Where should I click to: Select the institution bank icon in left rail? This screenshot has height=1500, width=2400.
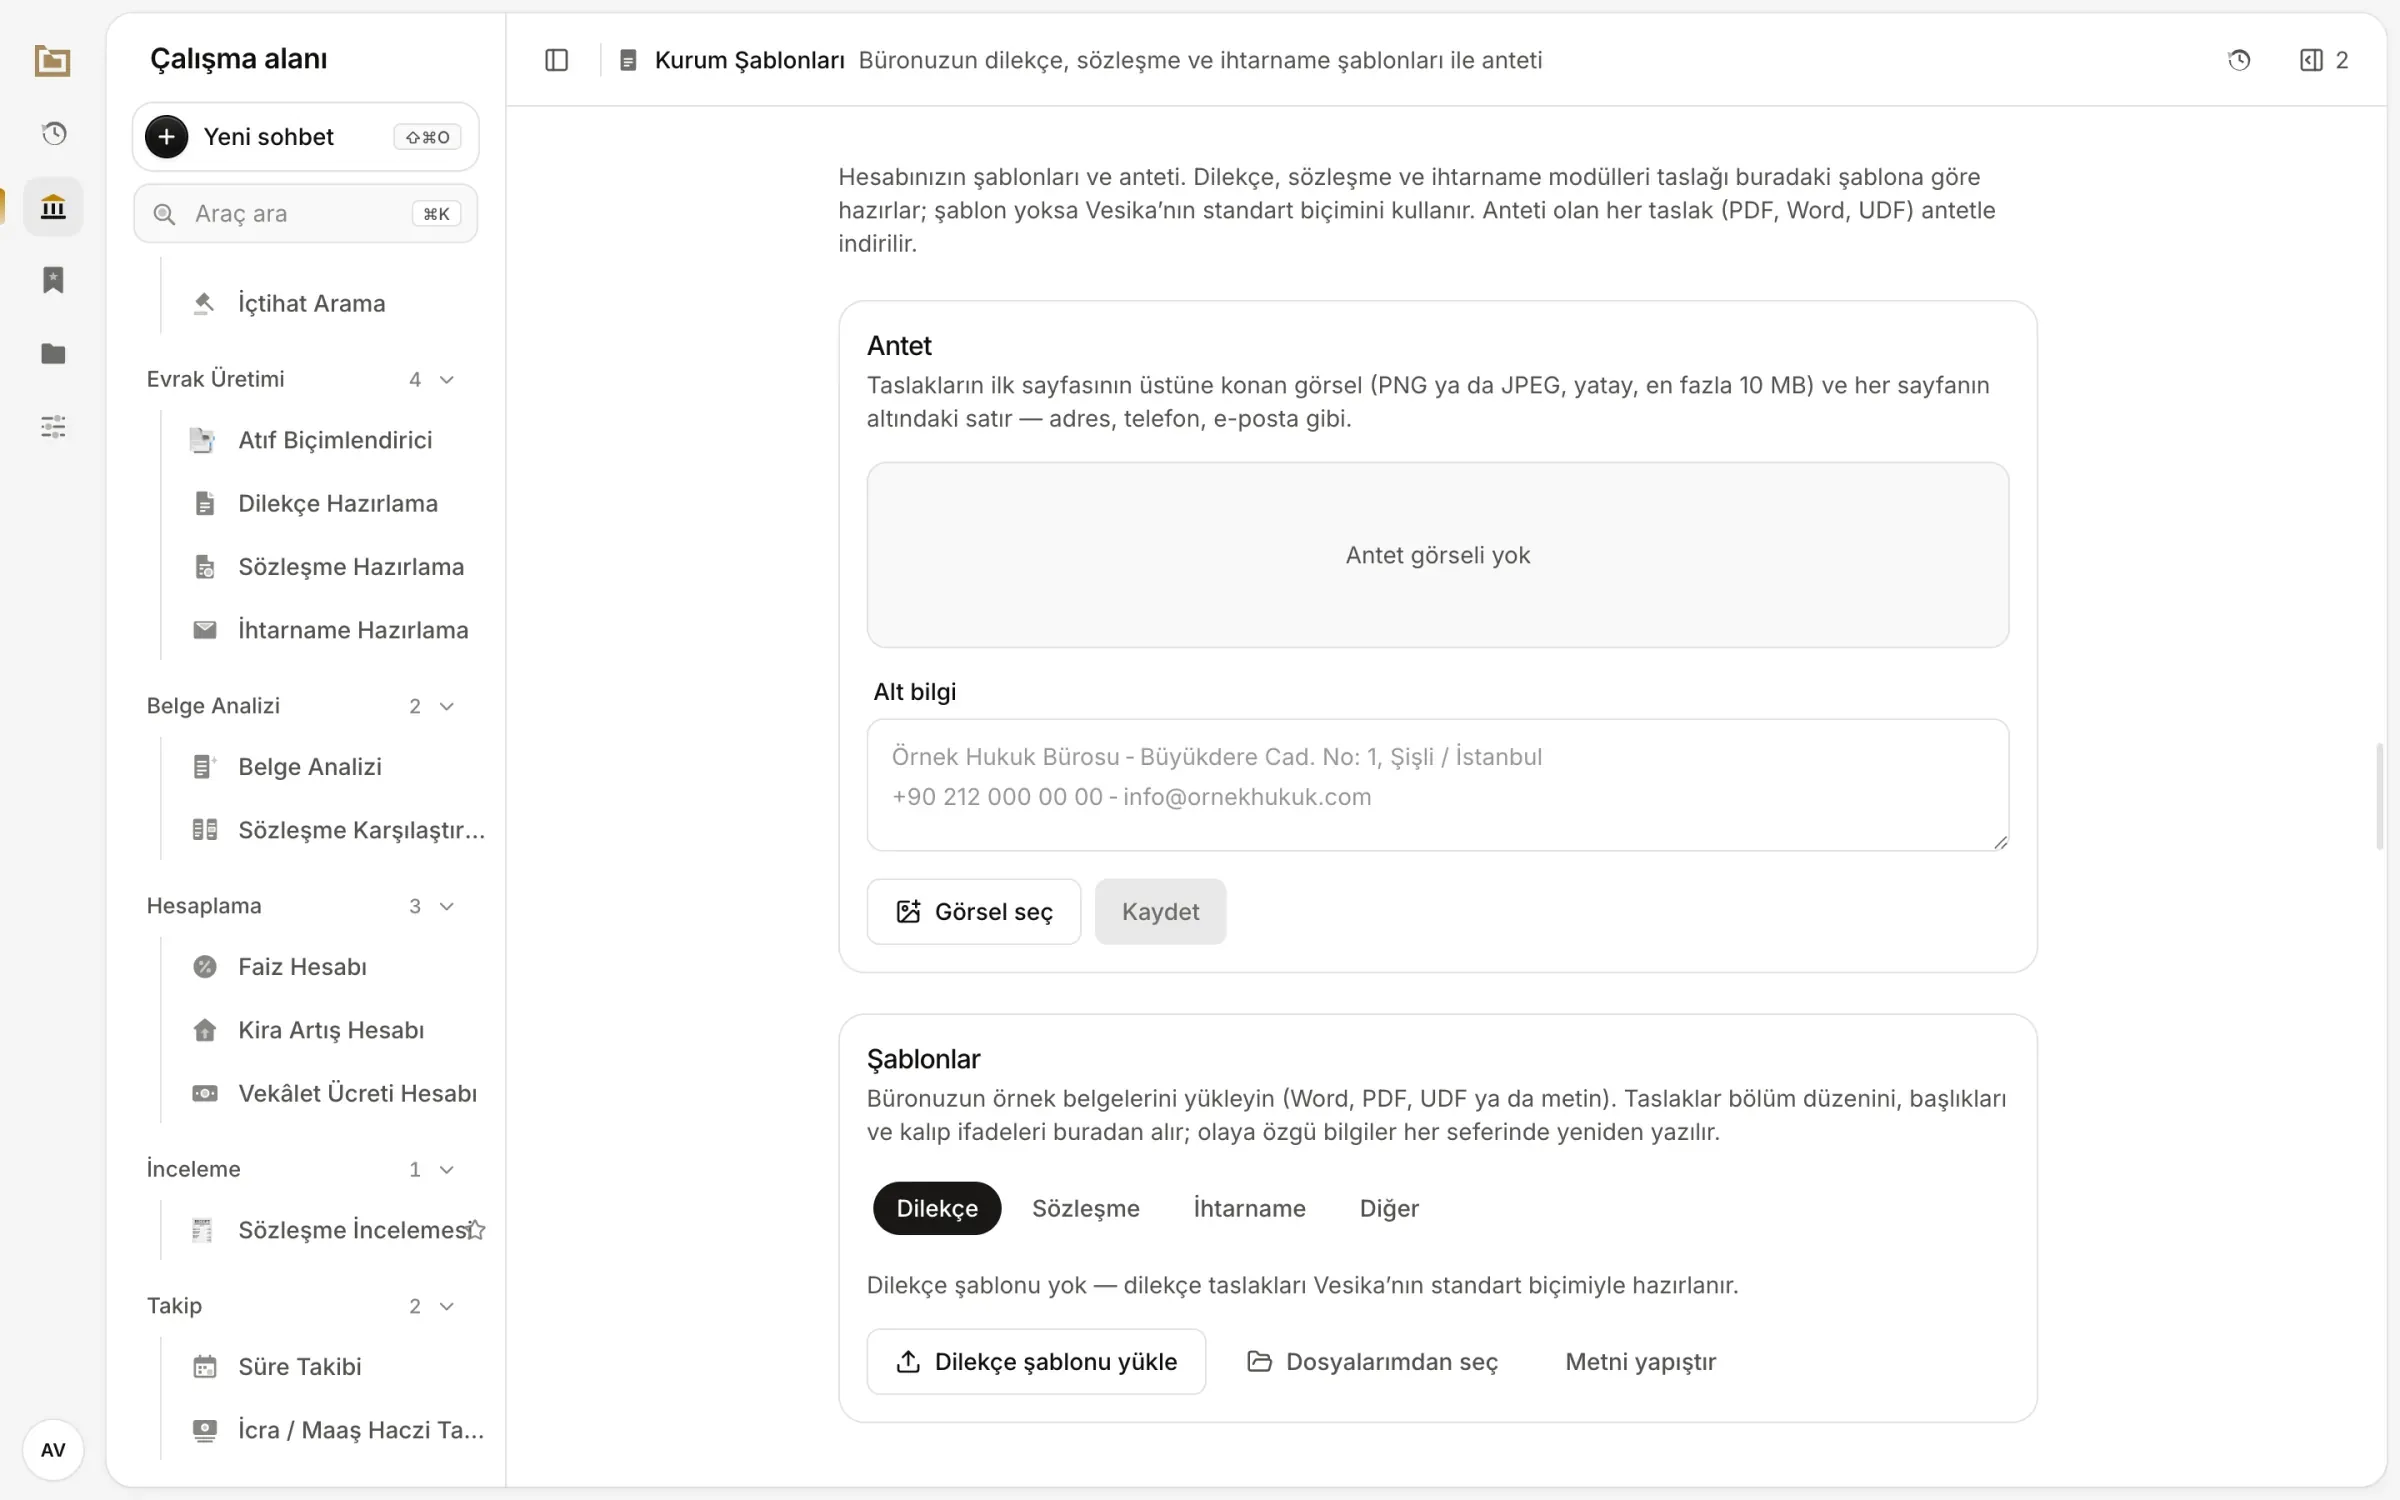click(53, 207)
